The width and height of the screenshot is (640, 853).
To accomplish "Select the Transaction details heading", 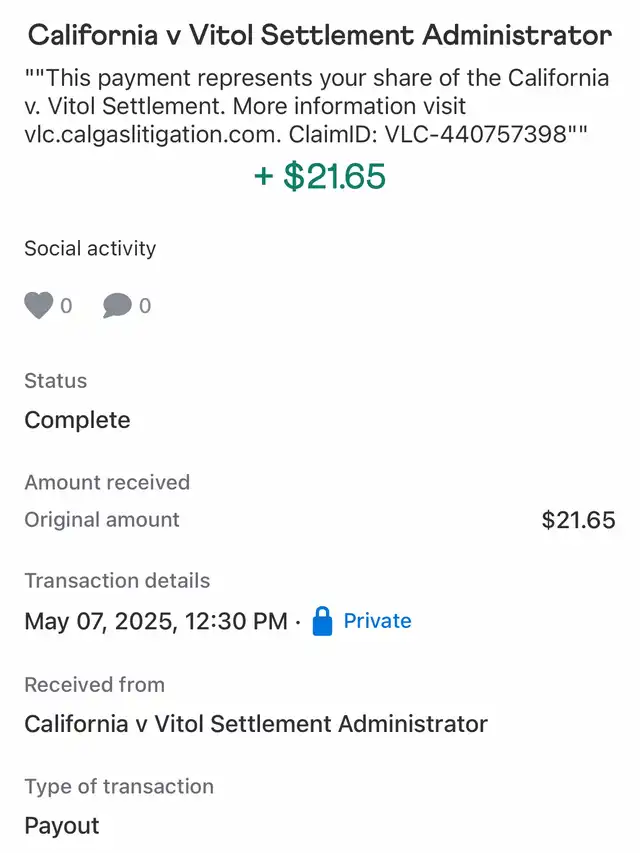I will tap(117, 581).
